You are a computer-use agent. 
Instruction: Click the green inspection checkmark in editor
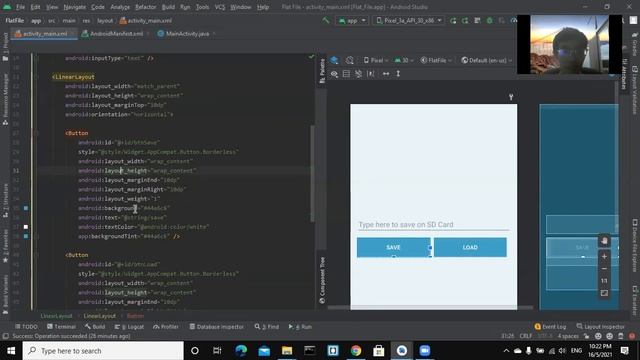coord(311,57)
